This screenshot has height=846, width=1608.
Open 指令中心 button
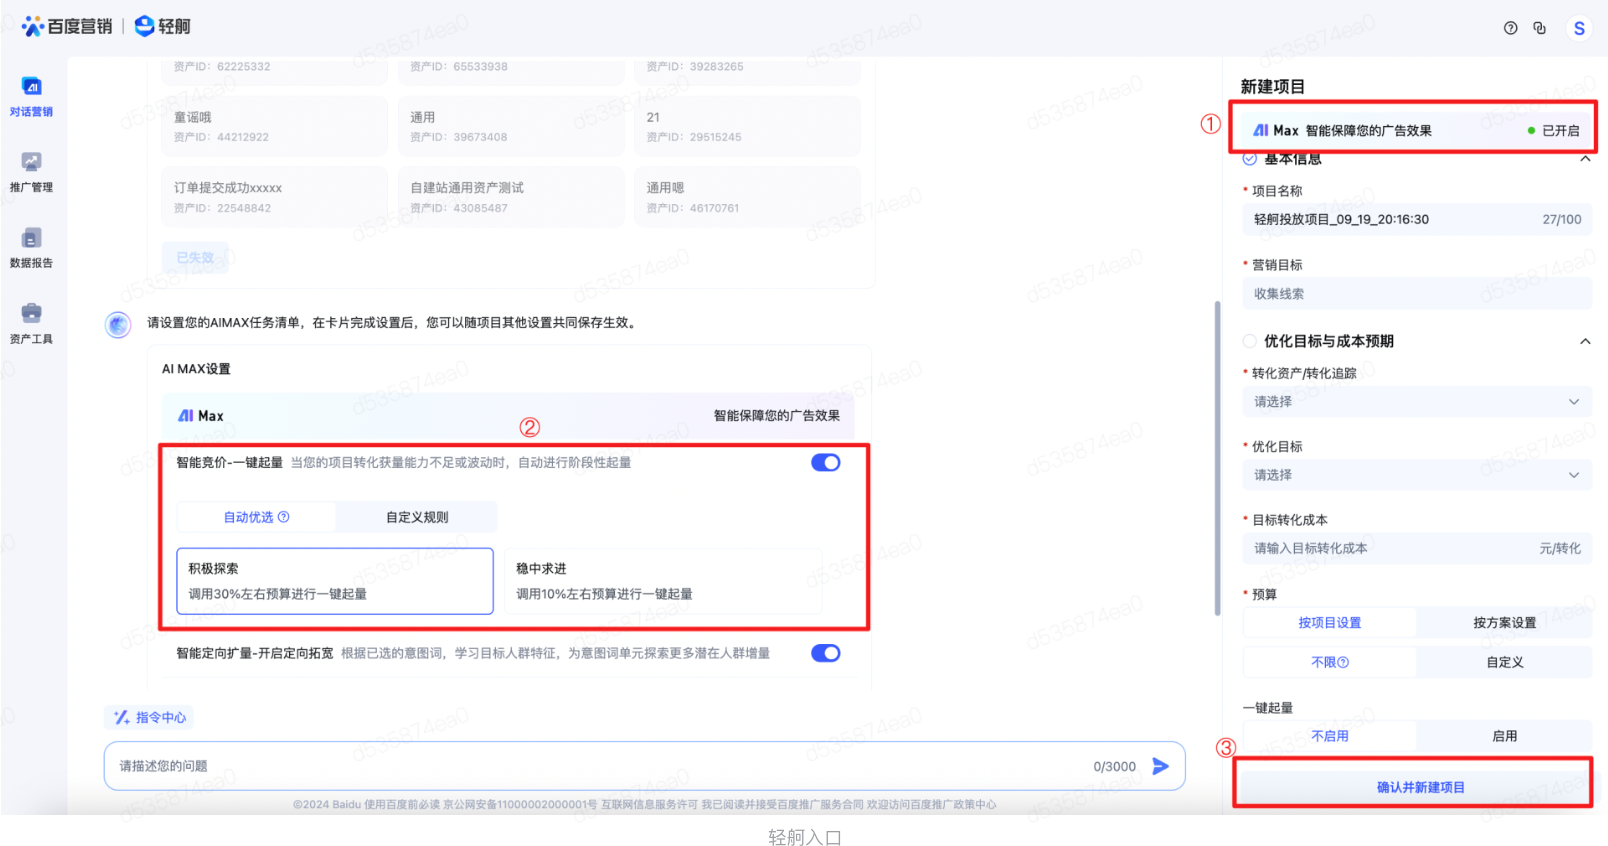(x=149, y=717)
